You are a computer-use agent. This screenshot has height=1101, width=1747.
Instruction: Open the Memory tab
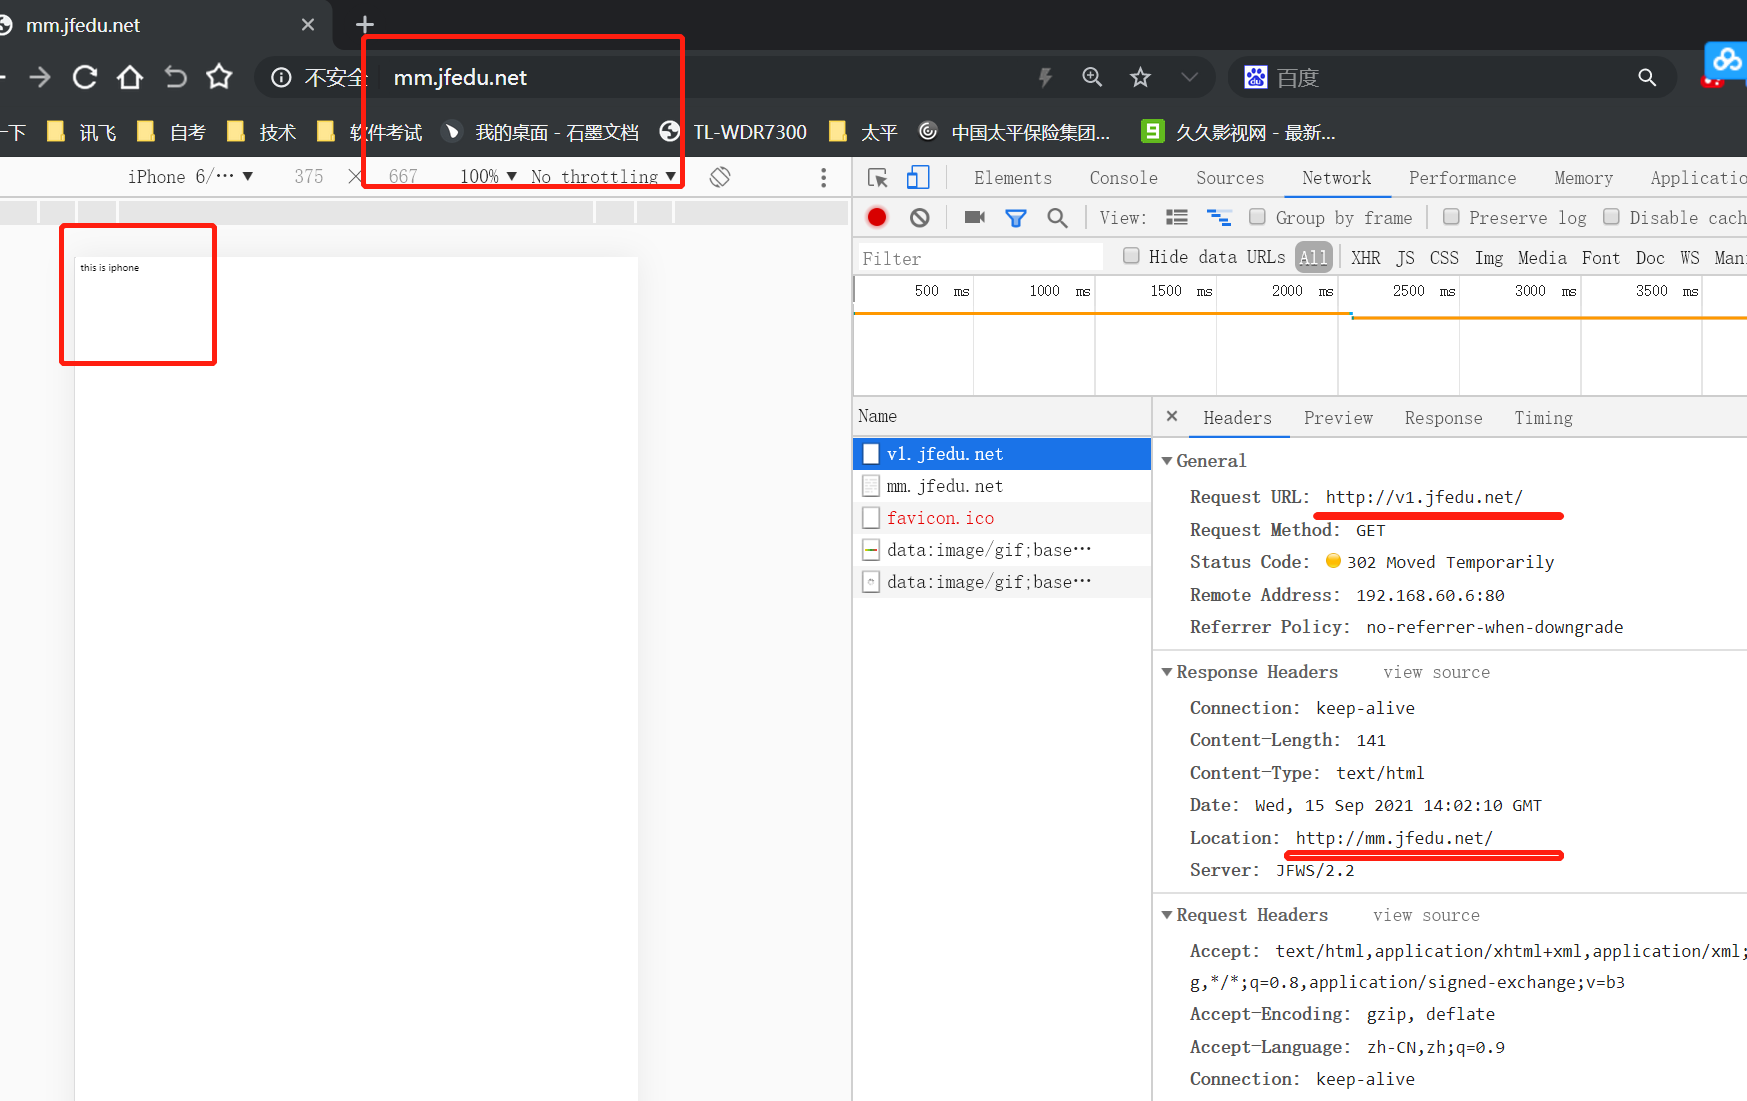[x=1584, y=178]
